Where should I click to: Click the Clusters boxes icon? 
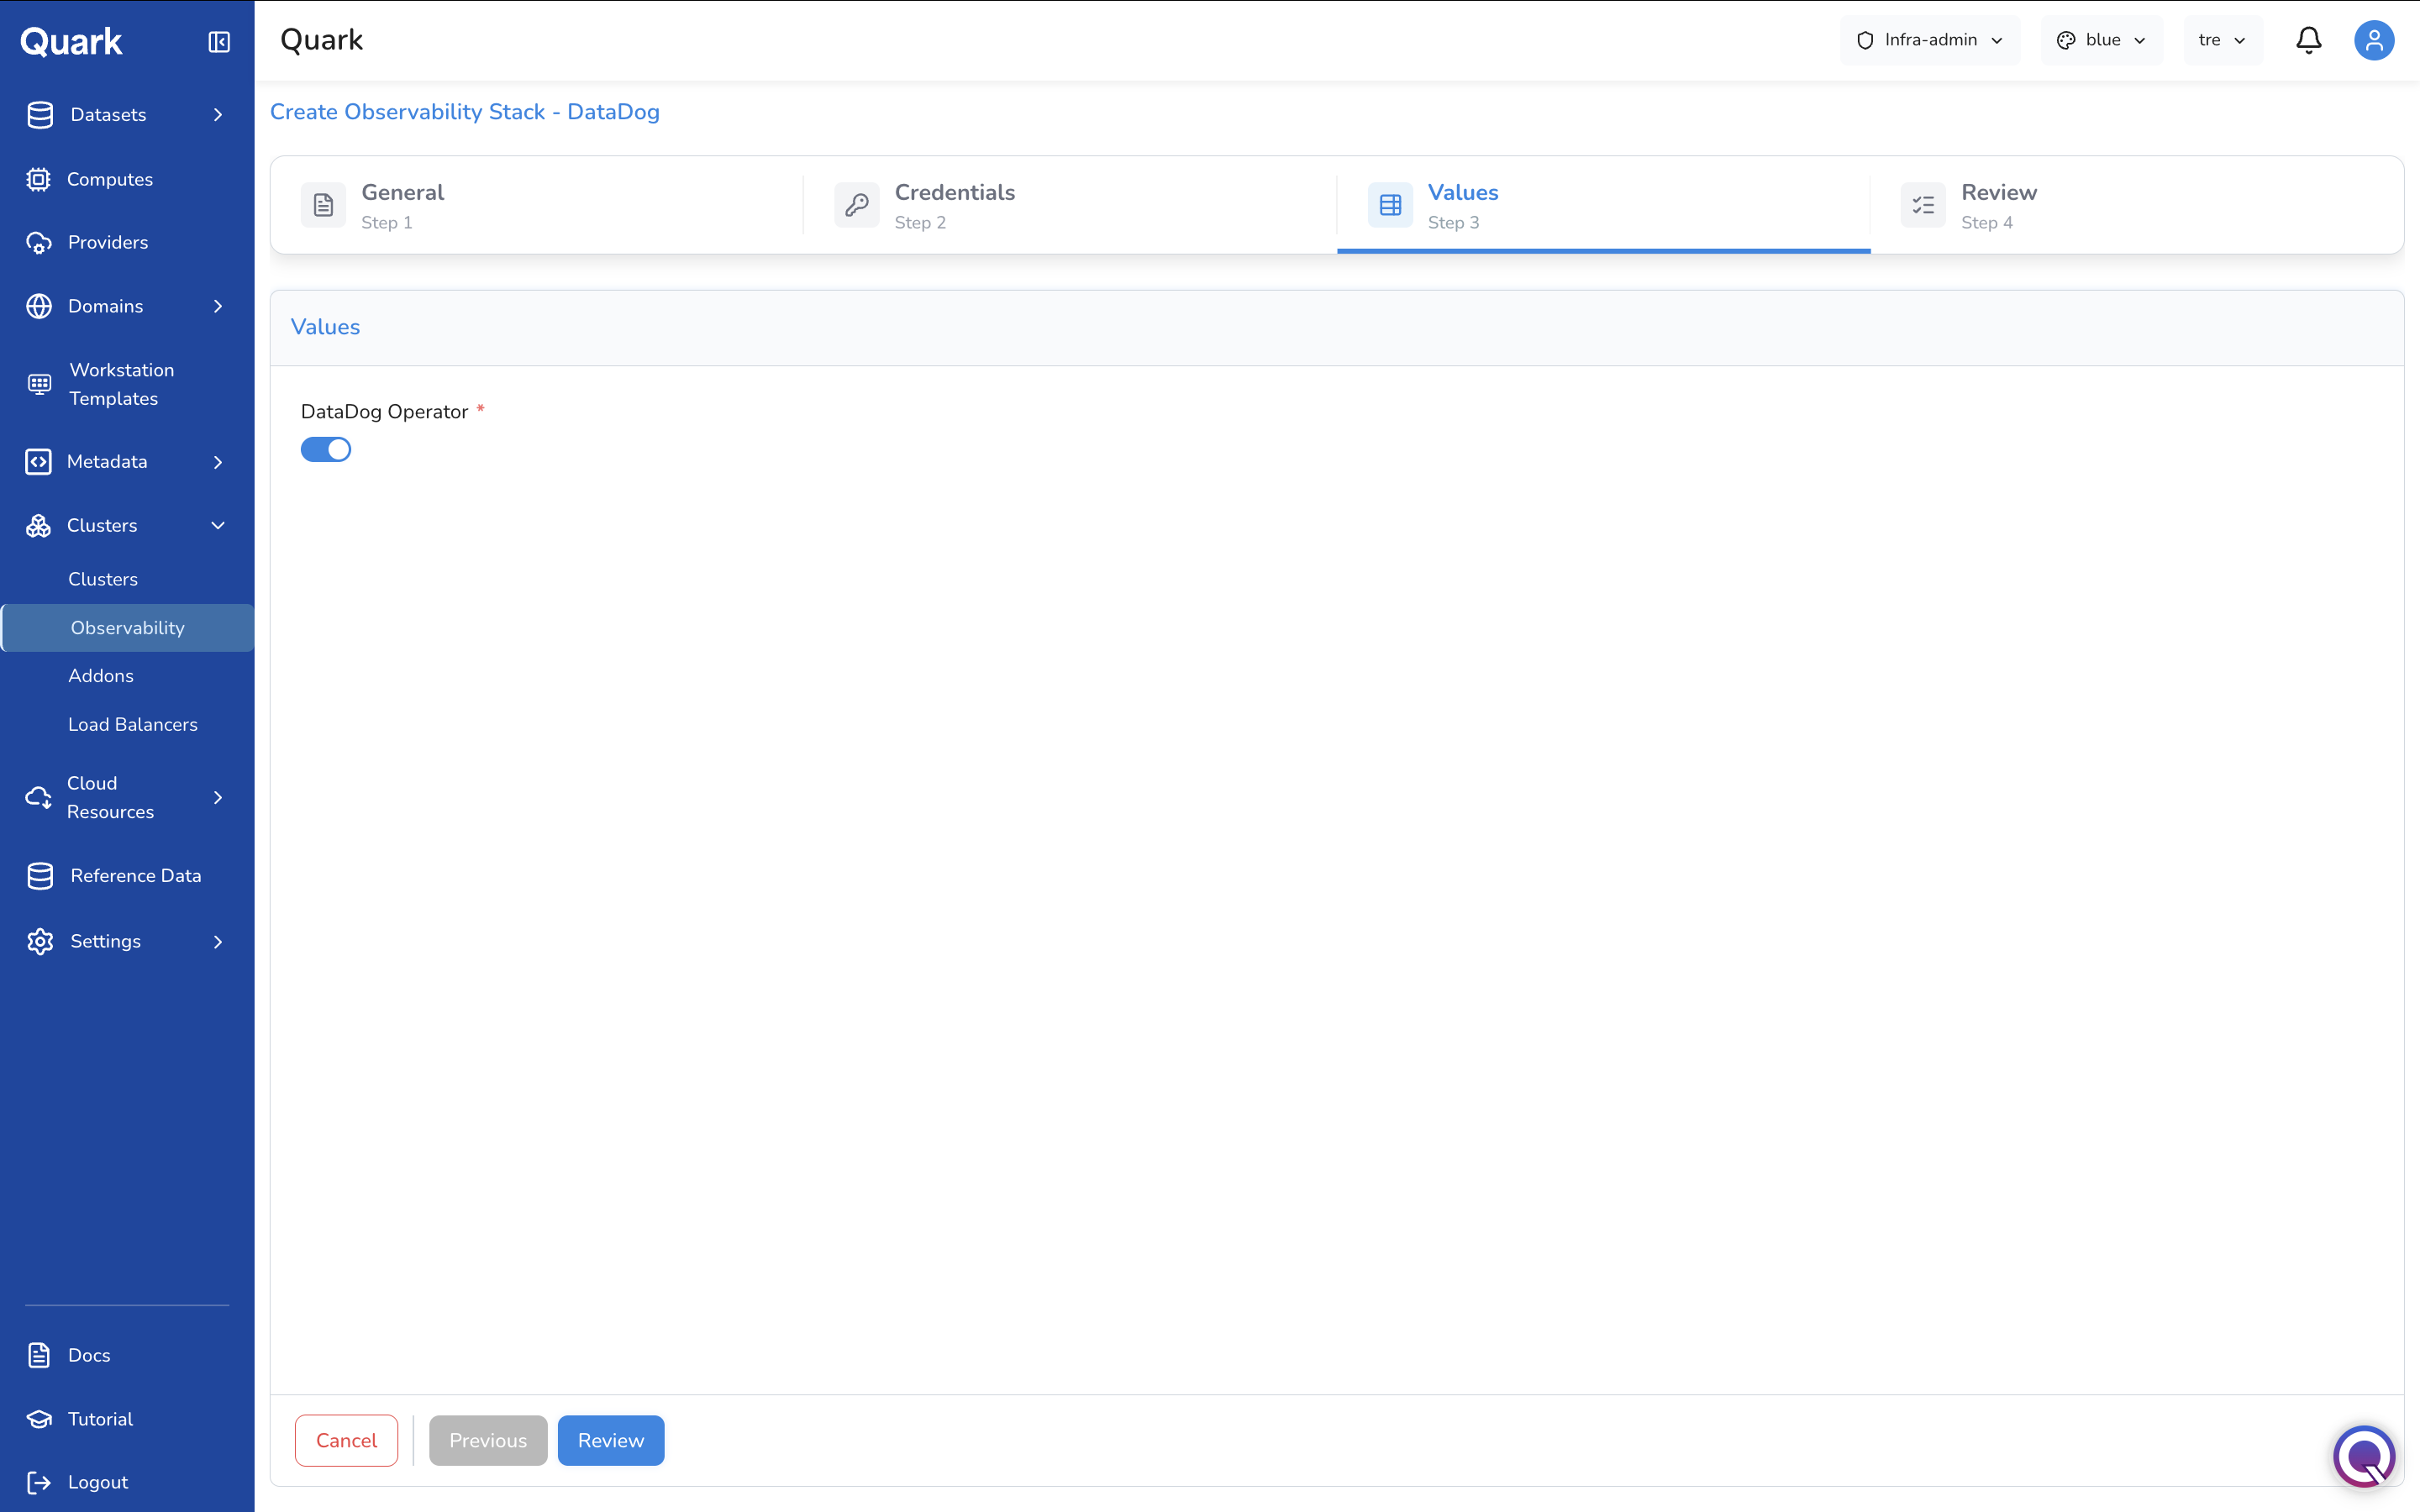[39, 526]
